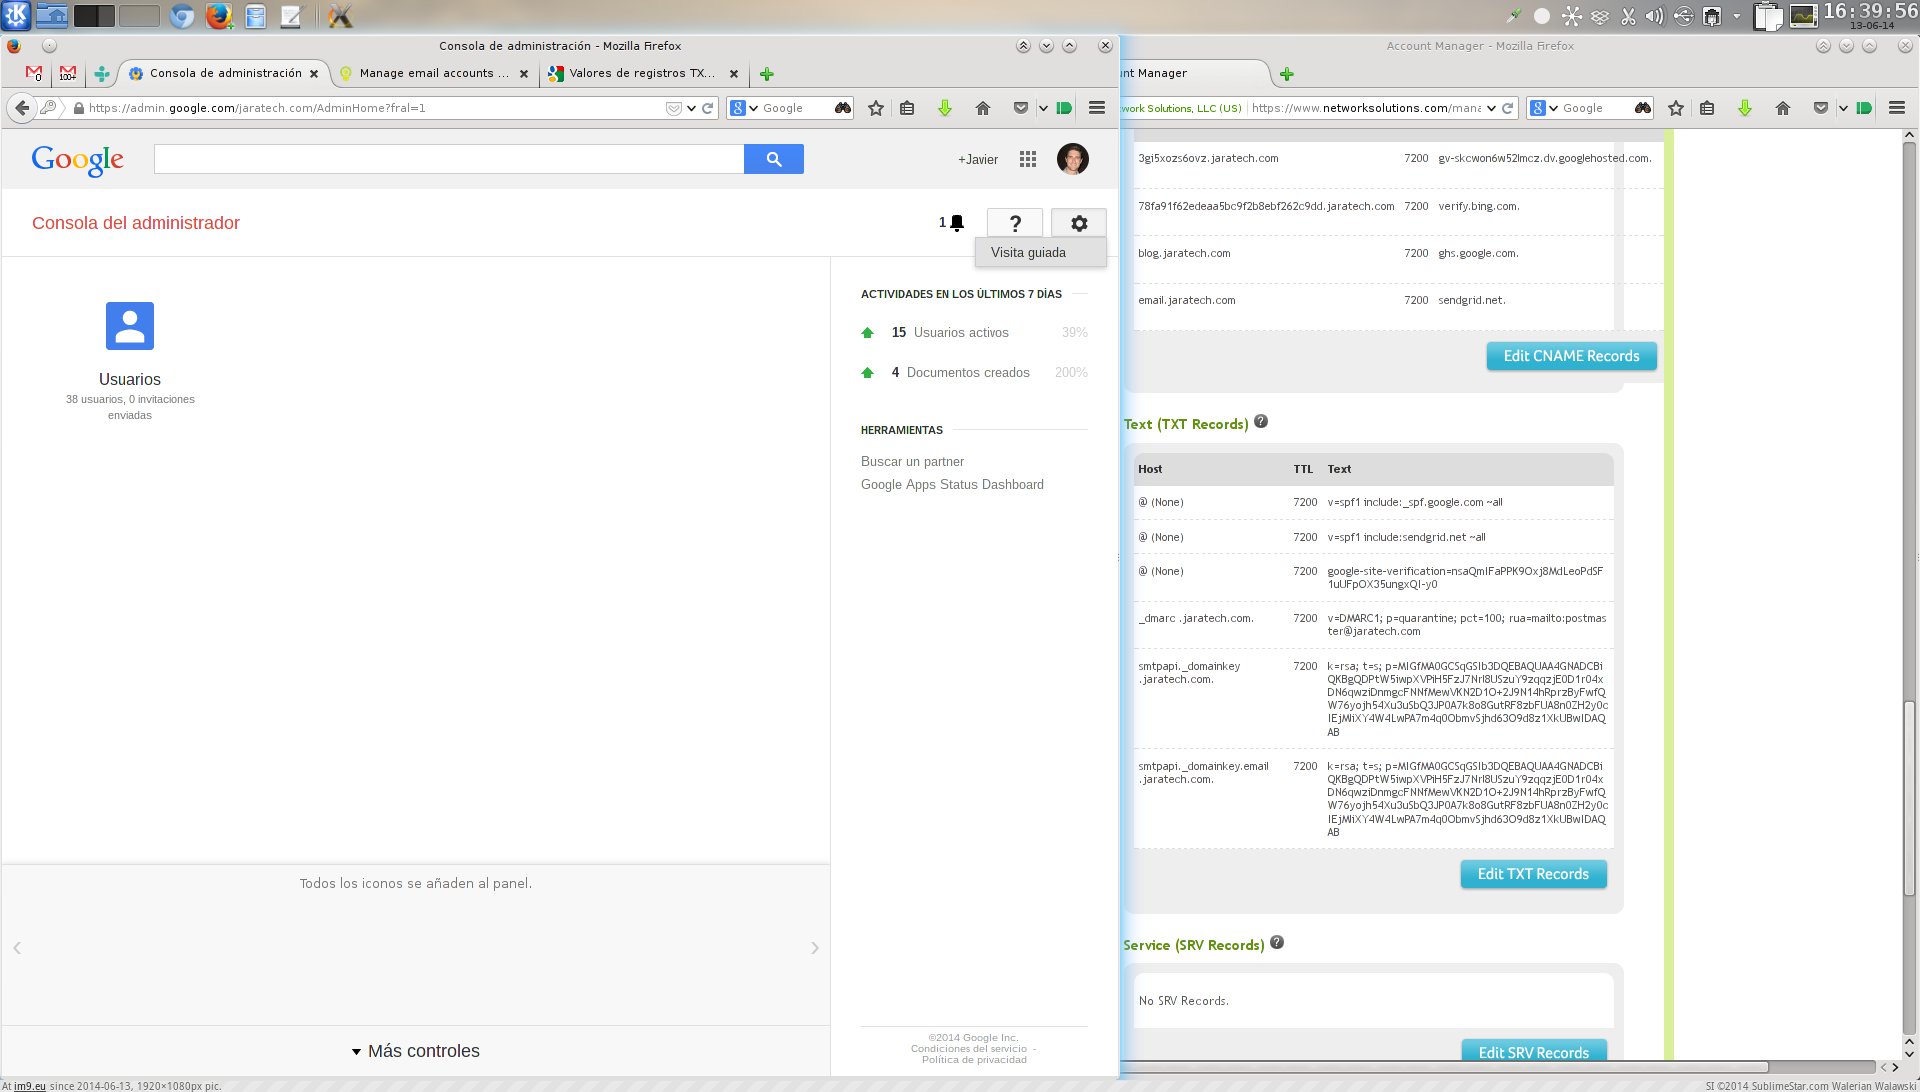
Task: Click the blue search magnifier button
Action: coord(774,159)
